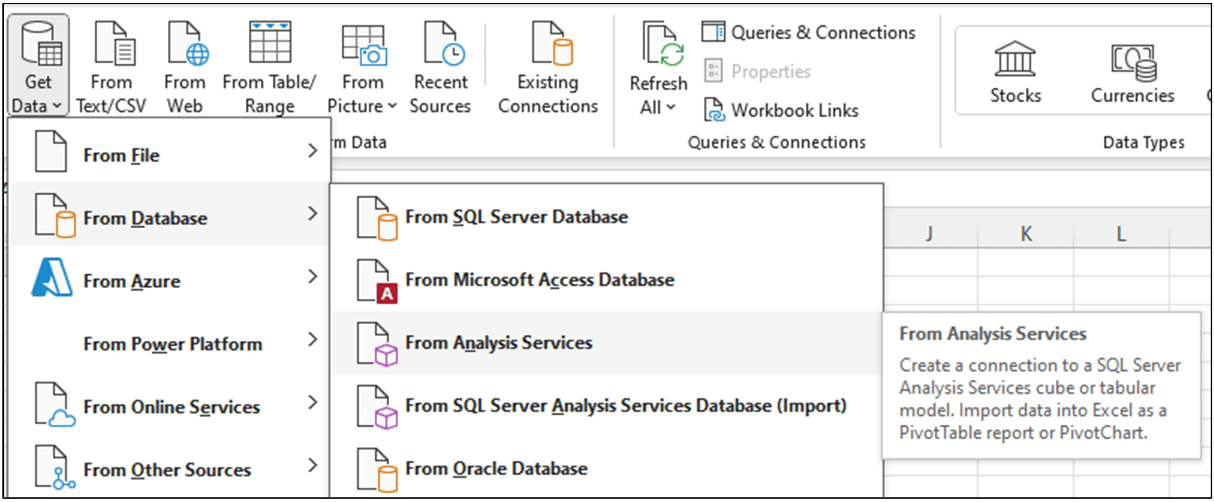
Task: Select the Currencies data type icon
Action: [x=1133, y=61]
